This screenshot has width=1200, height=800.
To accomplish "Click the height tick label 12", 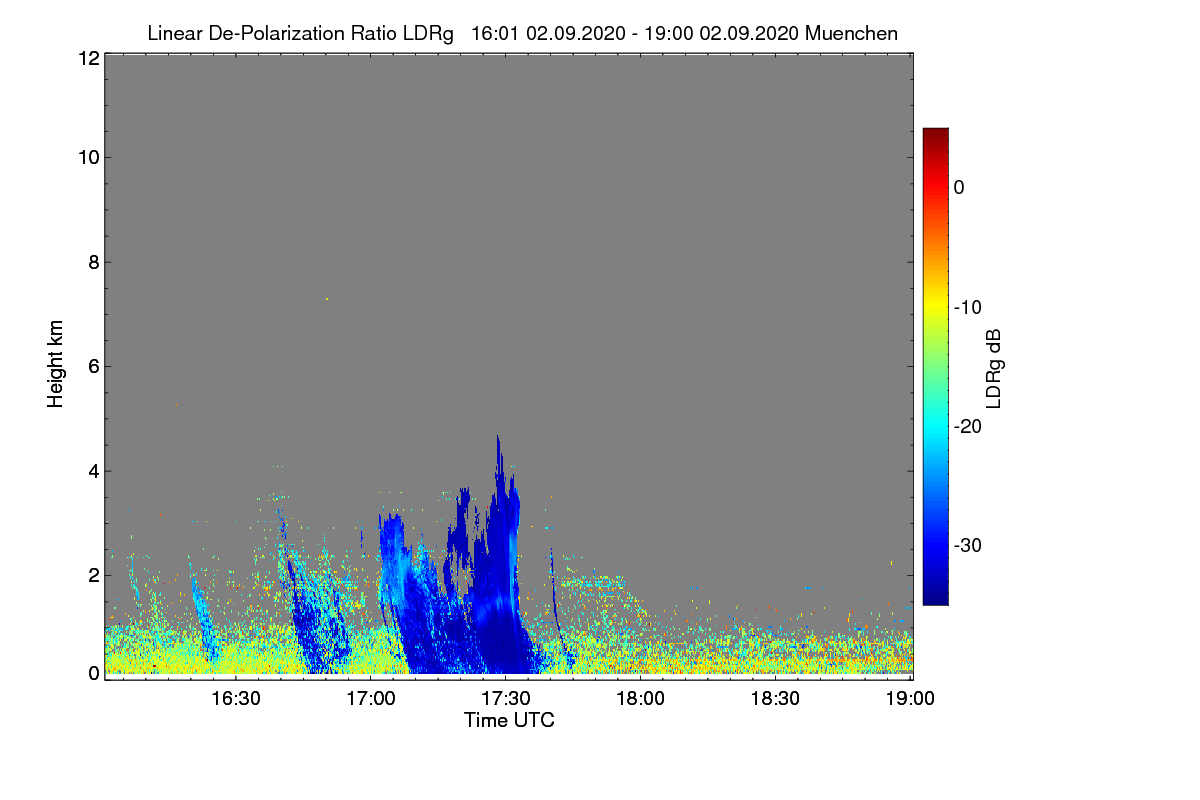I will click(87, 58).
